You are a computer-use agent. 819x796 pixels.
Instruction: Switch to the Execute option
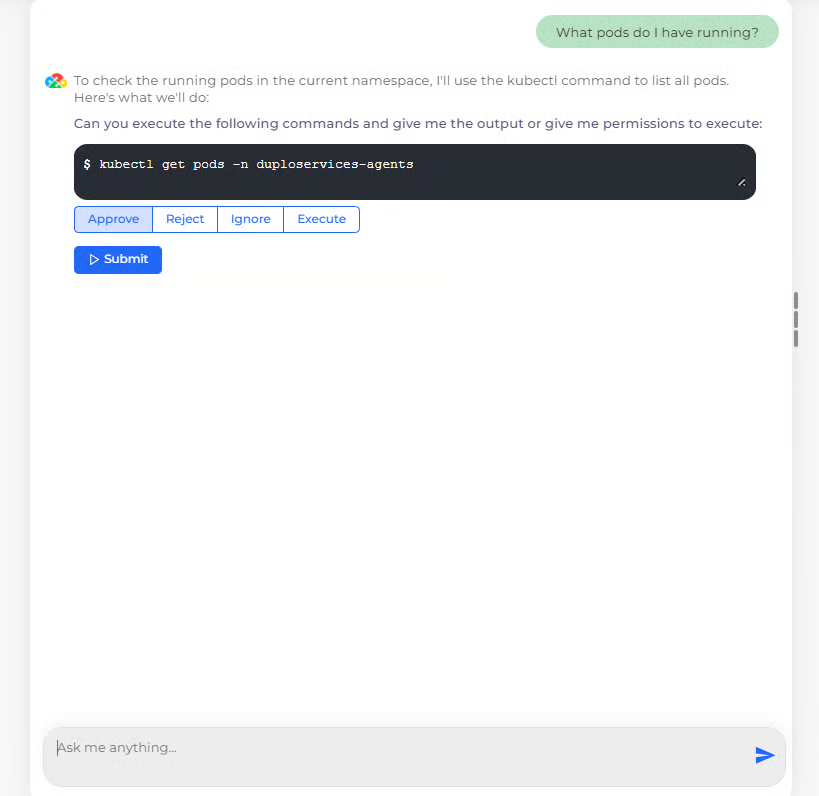pos(321,219)
